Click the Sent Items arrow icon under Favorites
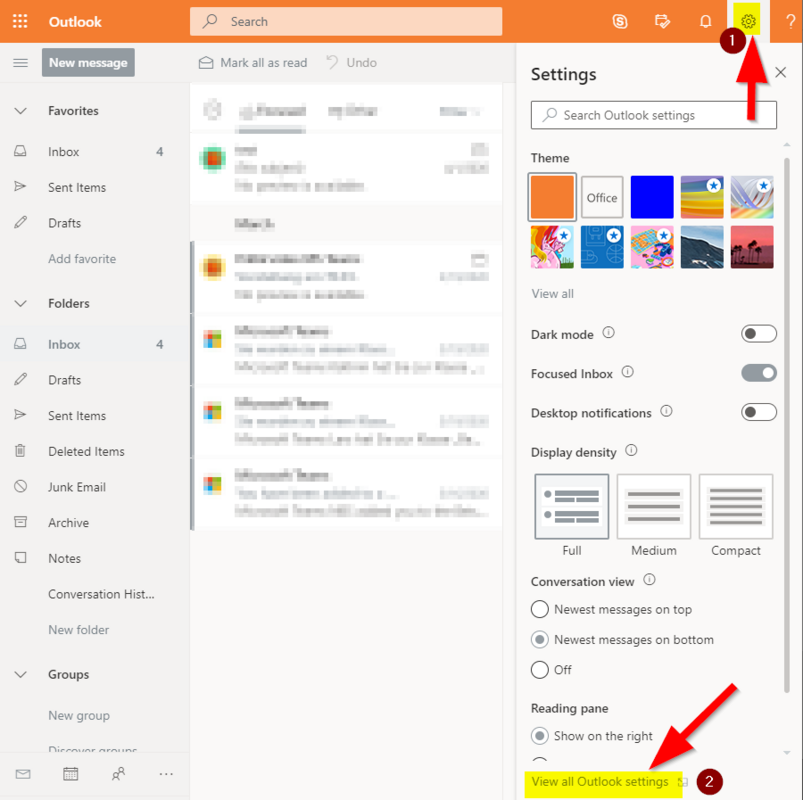 tap(20, 186)
